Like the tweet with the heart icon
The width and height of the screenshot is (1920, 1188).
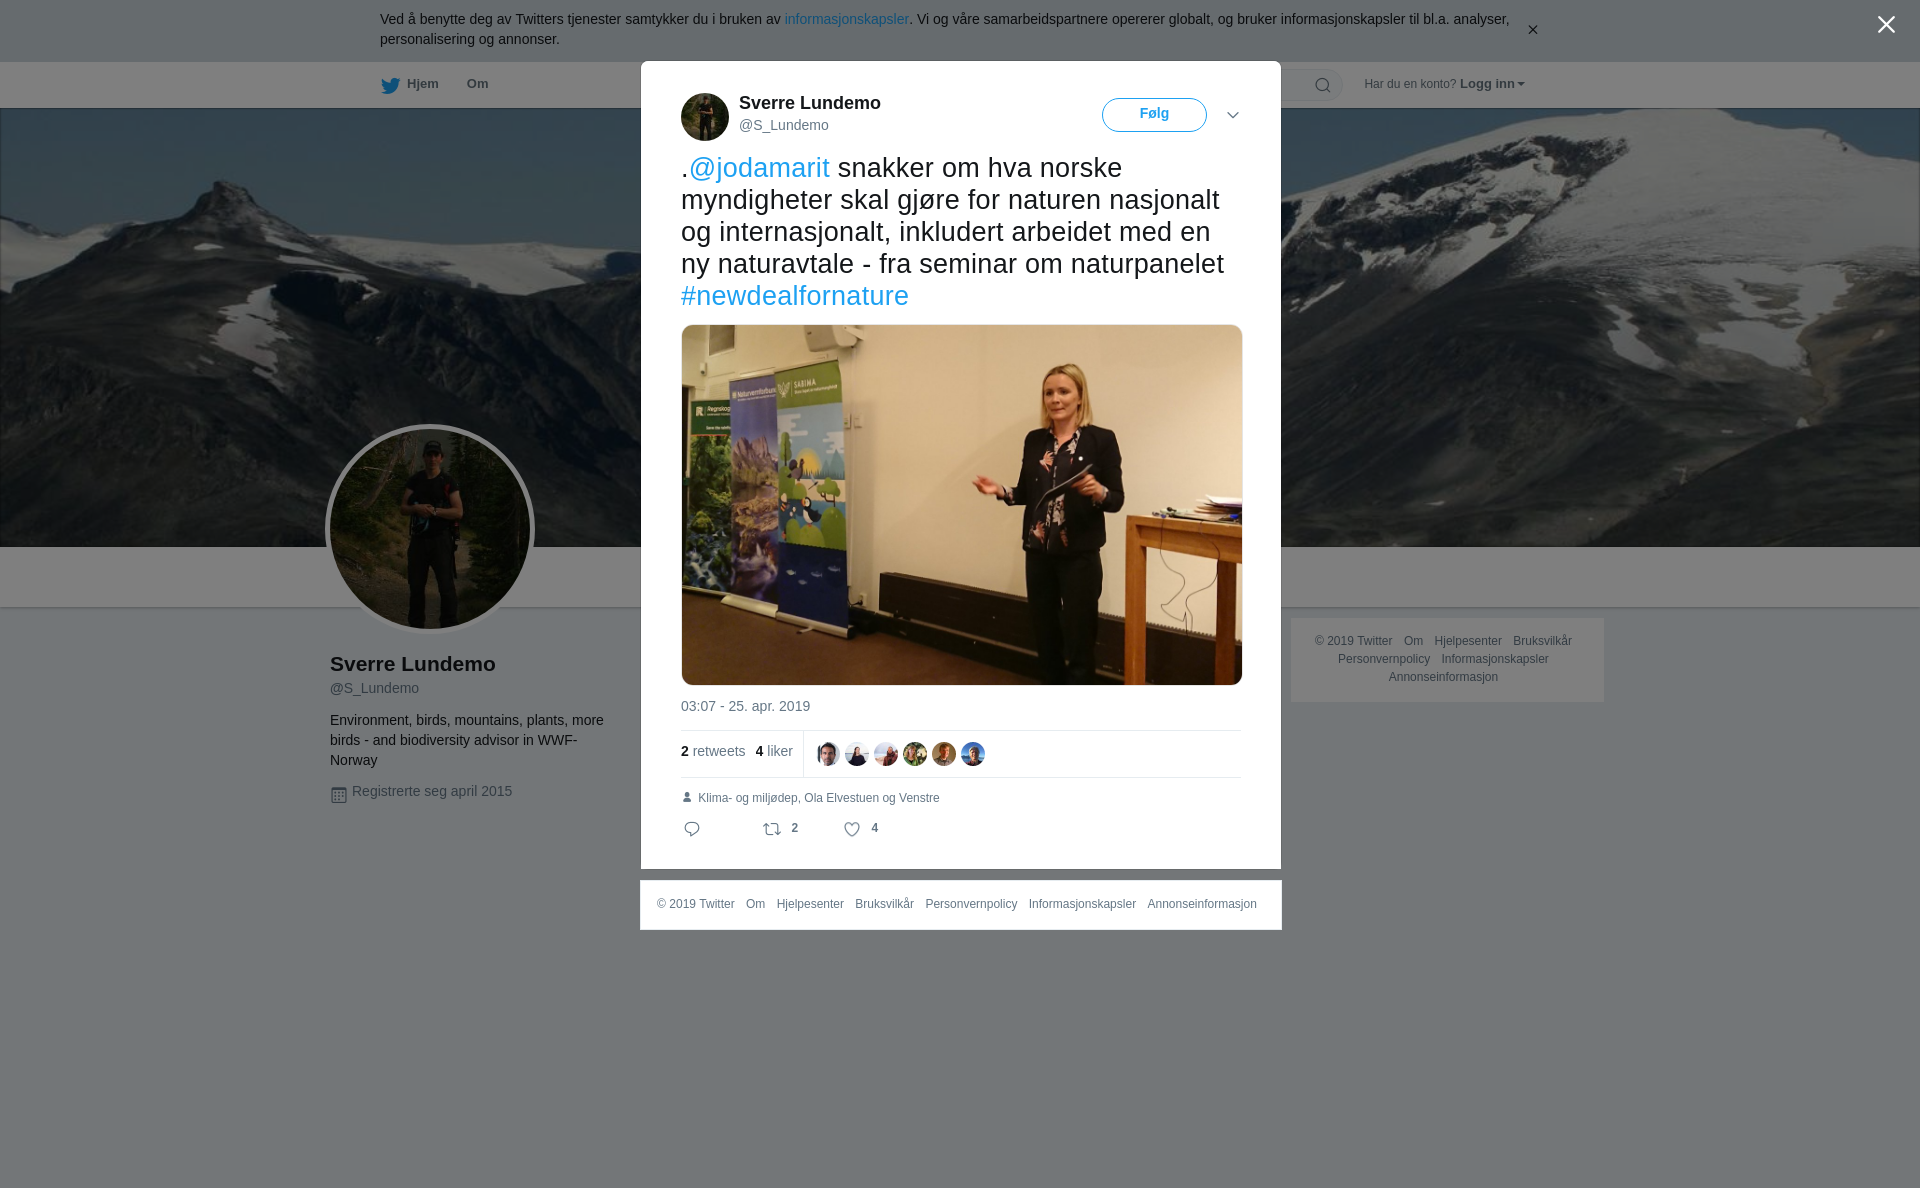click(852, 829)
